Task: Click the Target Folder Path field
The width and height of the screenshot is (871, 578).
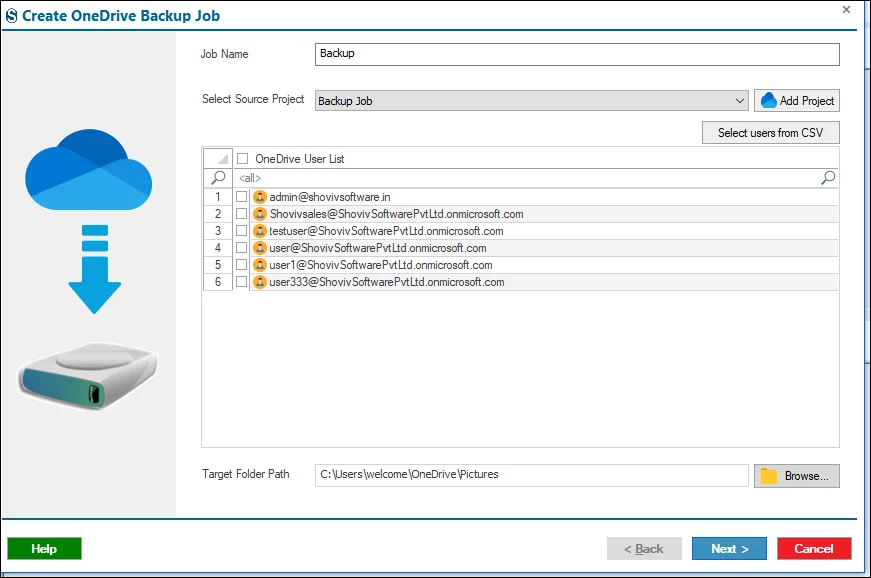Action: pos(532,475)
